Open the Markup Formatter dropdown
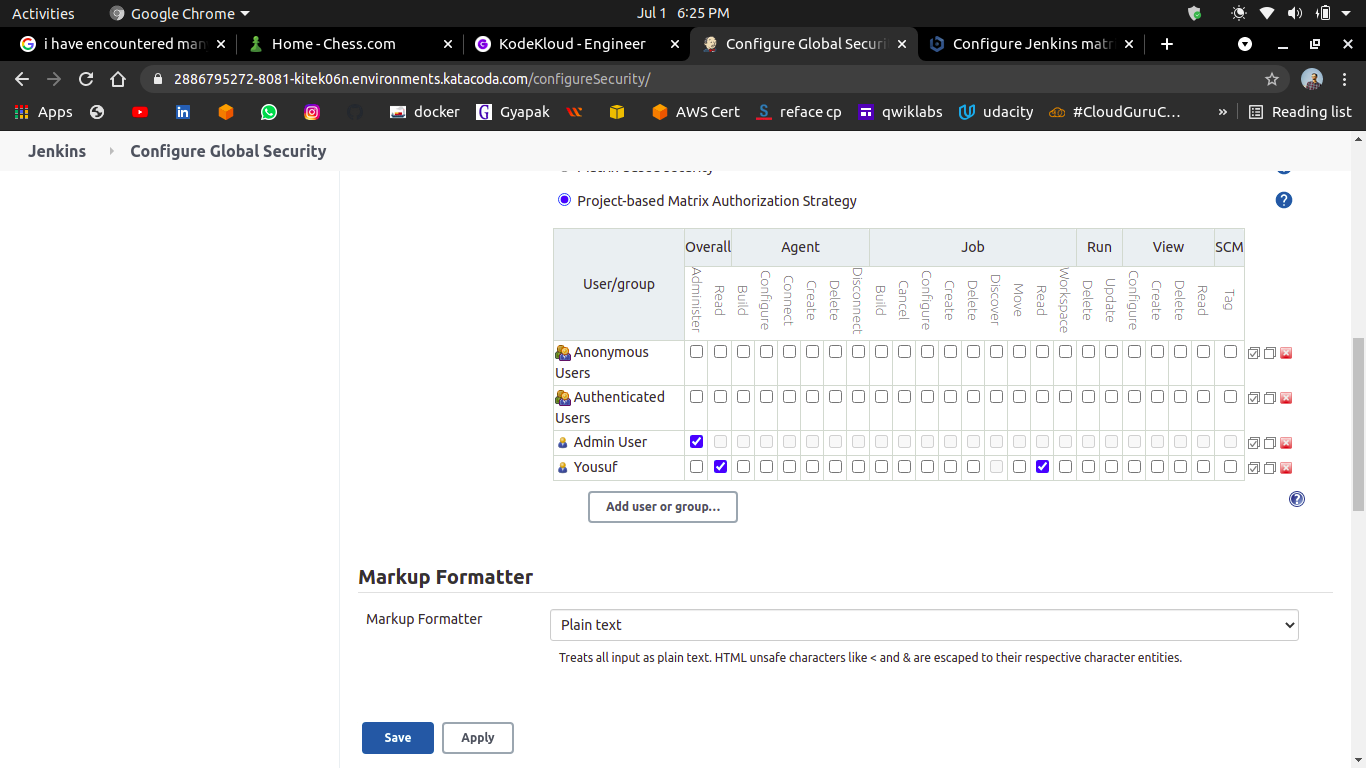The width and height of the screenshot is (1366, 768). click(x=924, y=625)
